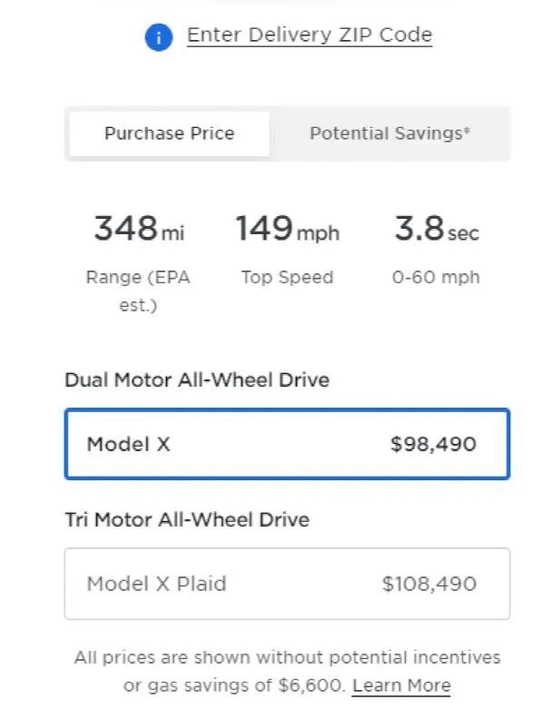Switch to the Potential Savings tab
This screenshot has width=550, height=710.
390,134
